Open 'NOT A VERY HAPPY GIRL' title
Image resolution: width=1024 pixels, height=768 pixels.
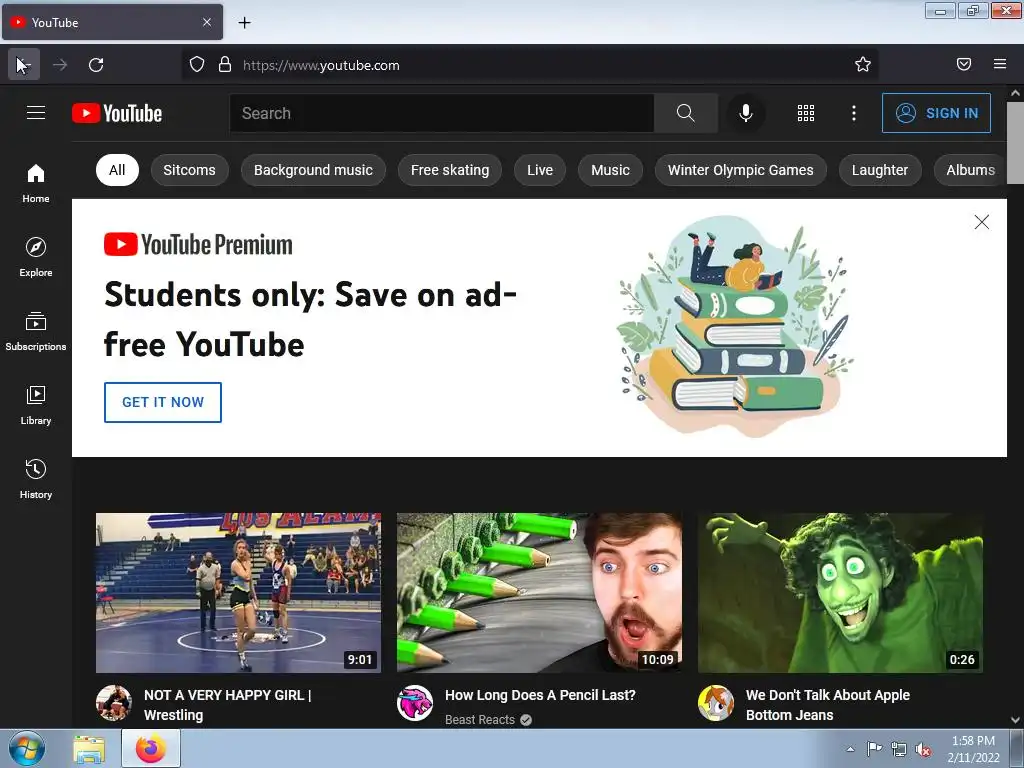pos(228,705)
